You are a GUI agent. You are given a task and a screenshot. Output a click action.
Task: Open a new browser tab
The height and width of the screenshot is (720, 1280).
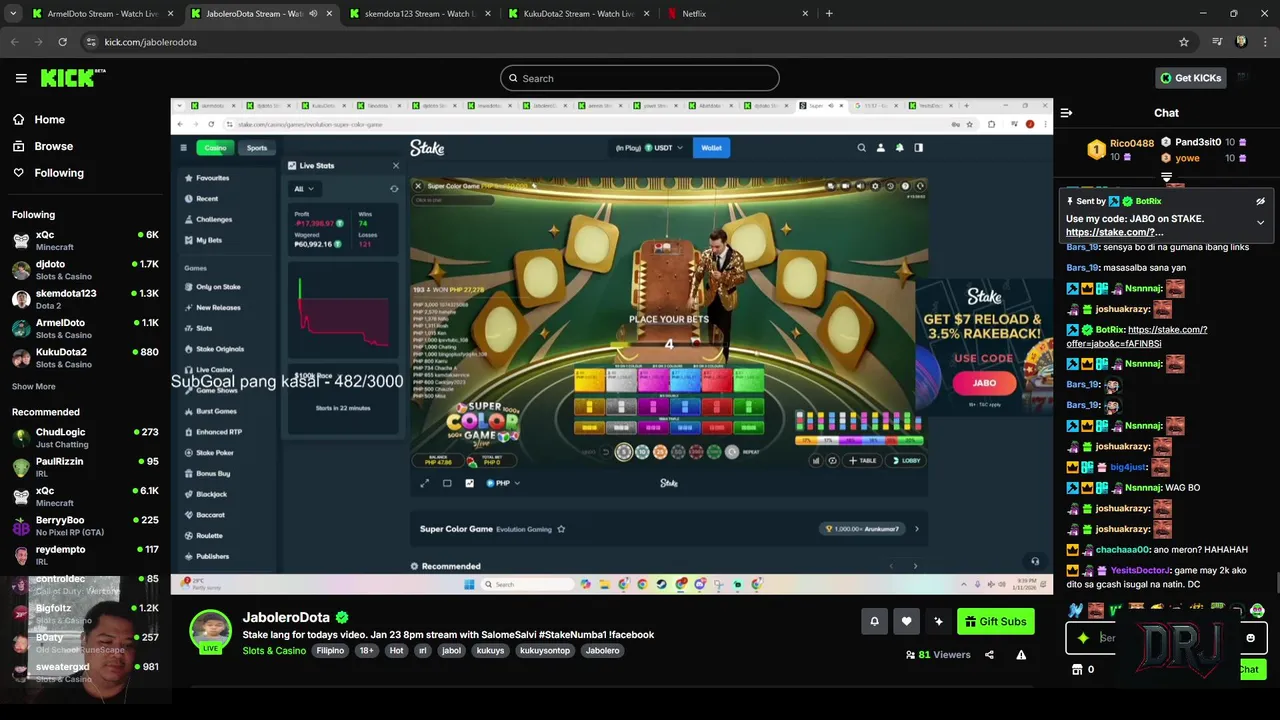click(x=829, y=14)
